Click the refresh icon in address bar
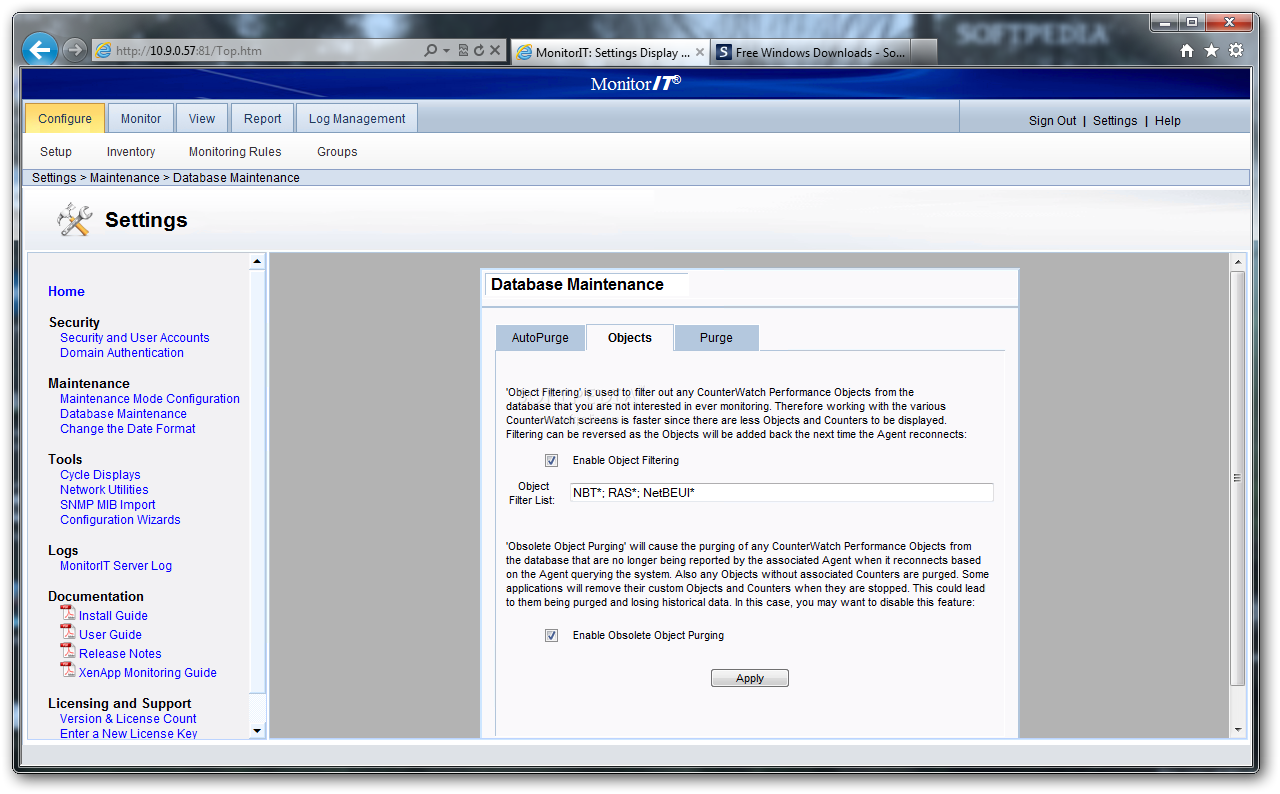This screenshot has width=1280, height=794. [x=479, y=50]
